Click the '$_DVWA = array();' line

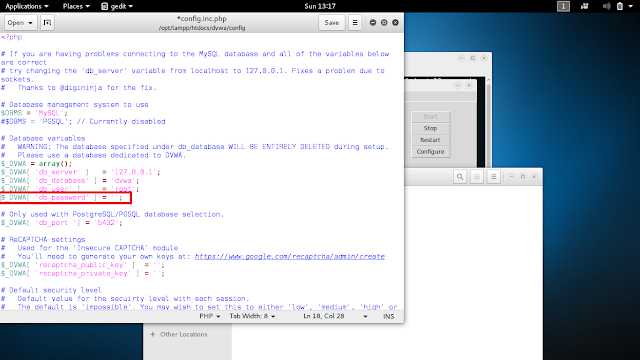coord(36,164)
